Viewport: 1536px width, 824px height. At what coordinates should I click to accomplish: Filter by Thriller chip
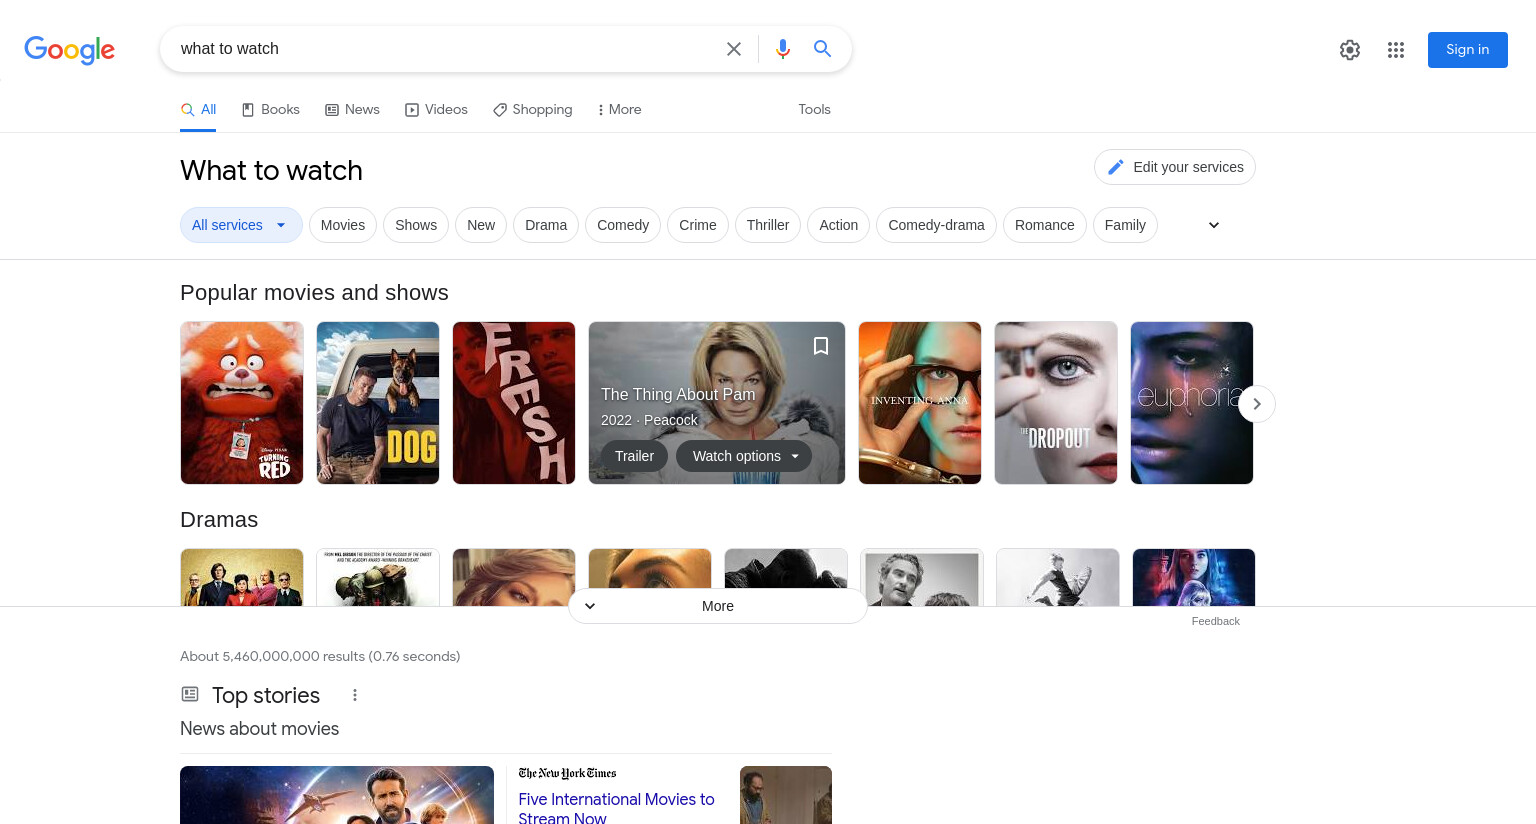click(768, 225)
